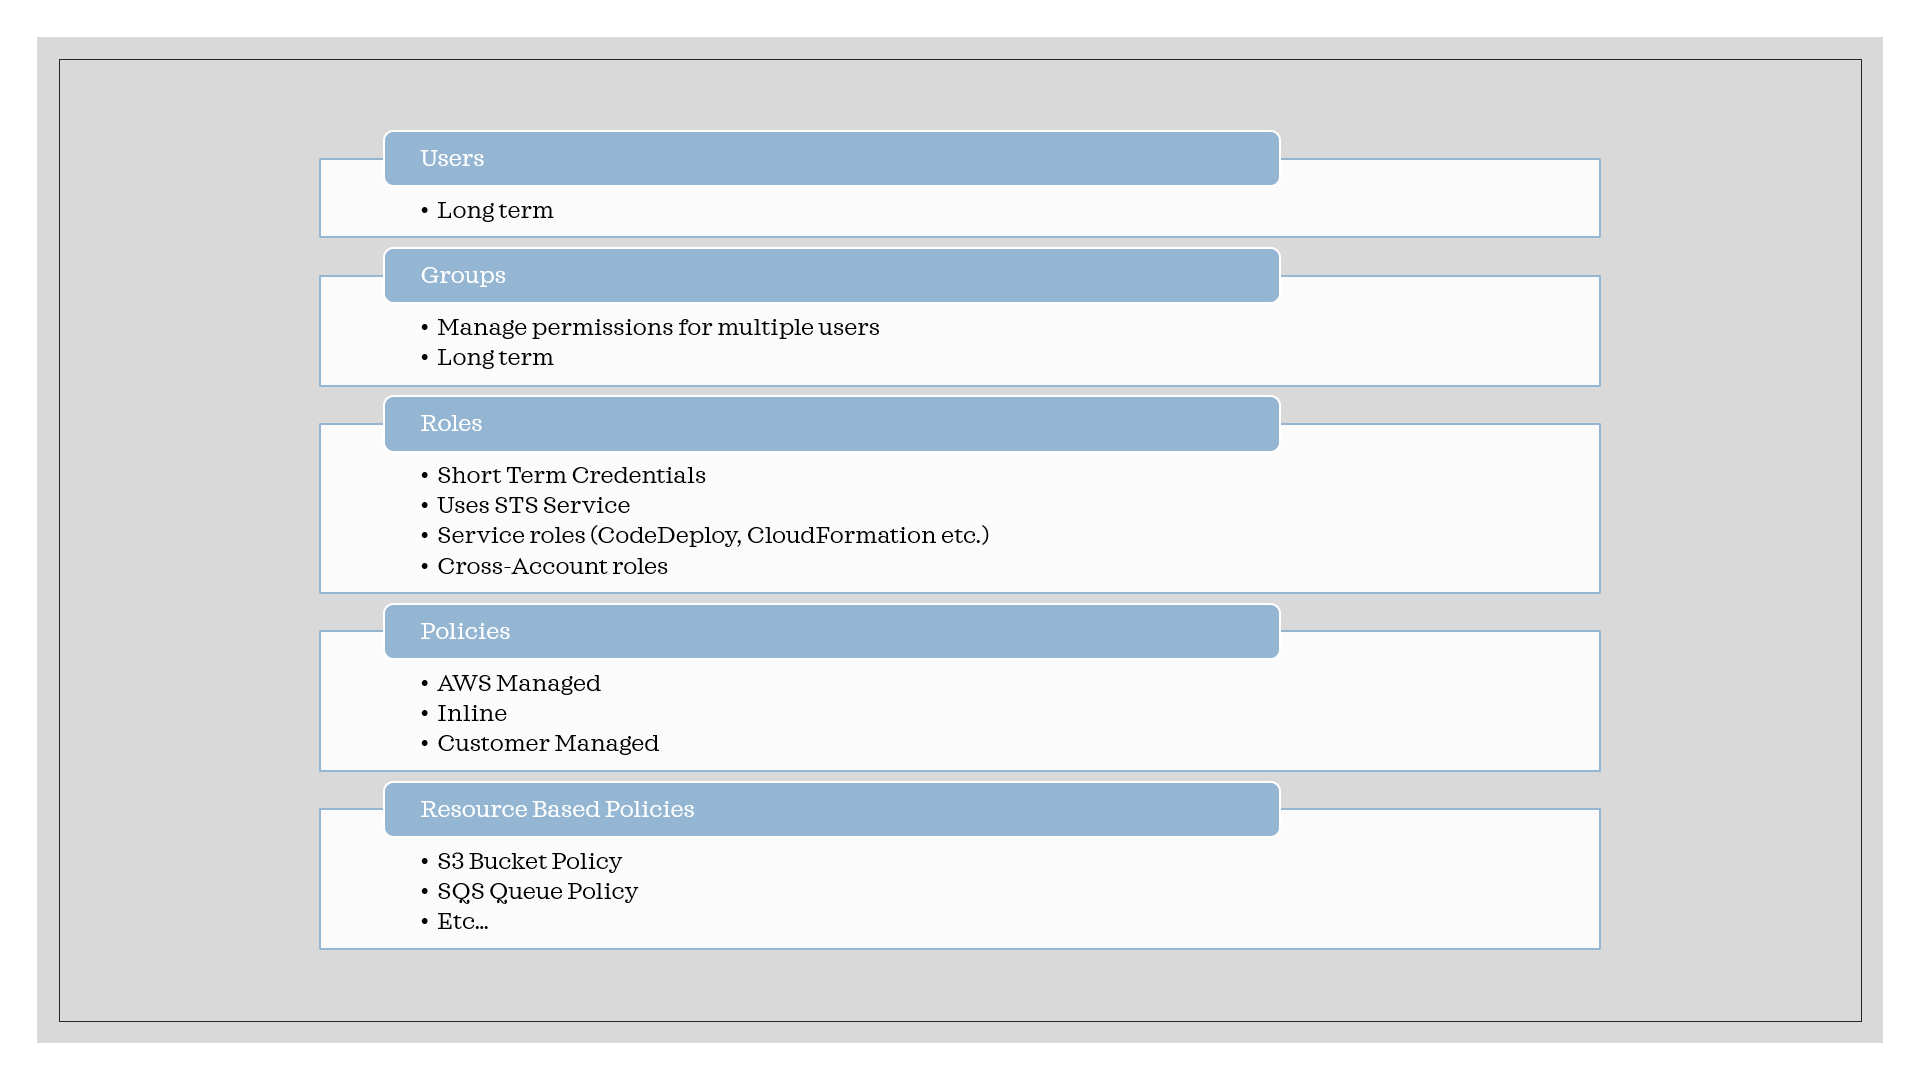The height and width of the screenshot is (1080, 1920).
Task: Click the Groups header bar
Action: [831, 276]
